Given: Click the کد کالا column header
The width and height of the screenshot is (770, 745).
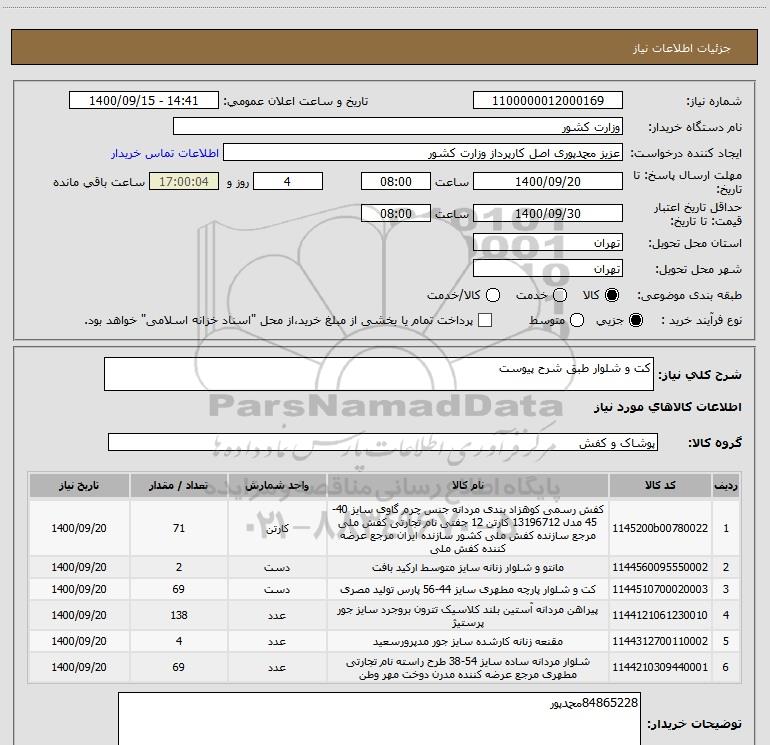Looking at the screenshot, I should coord(660,485).
